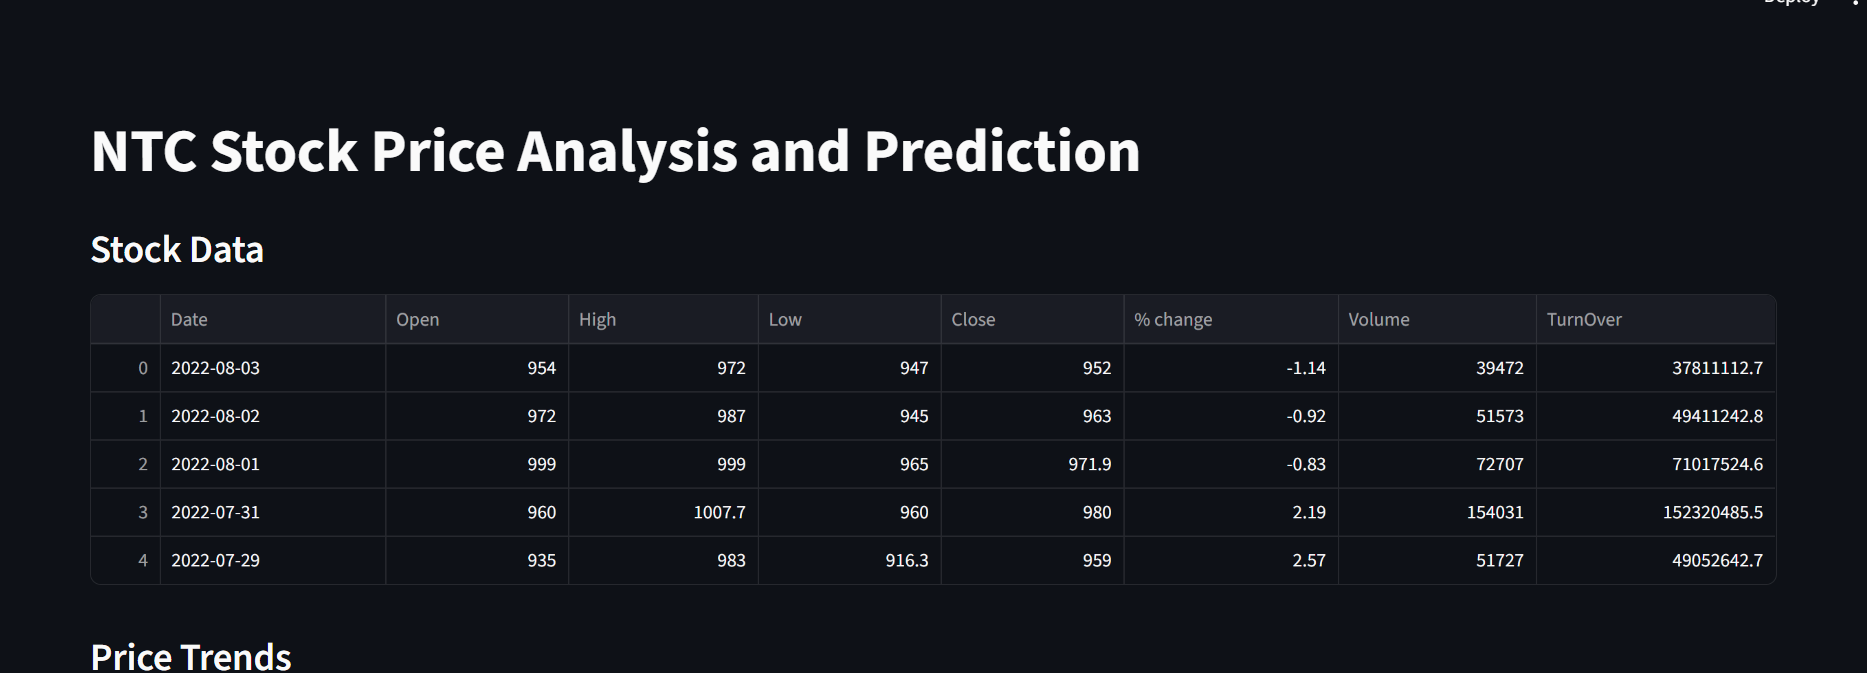Sort table by the High column
1867x673 pixels.
click(597, 319)
